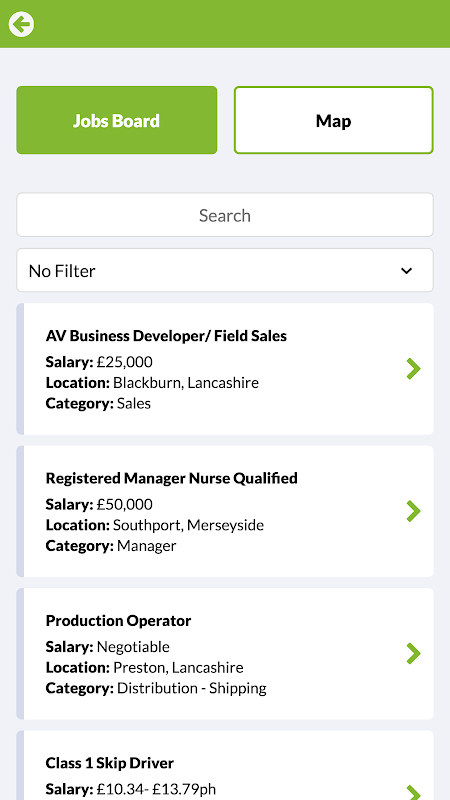The image size is (450, 800).
Task: Tap the Preston, Lancashire location line
Action: [144, 667]
